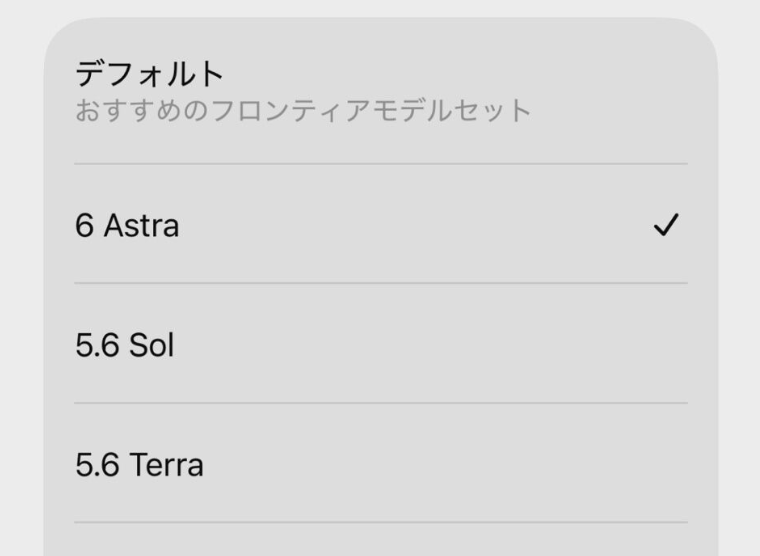Select the 5.6 Sol model

coord(381,344)
